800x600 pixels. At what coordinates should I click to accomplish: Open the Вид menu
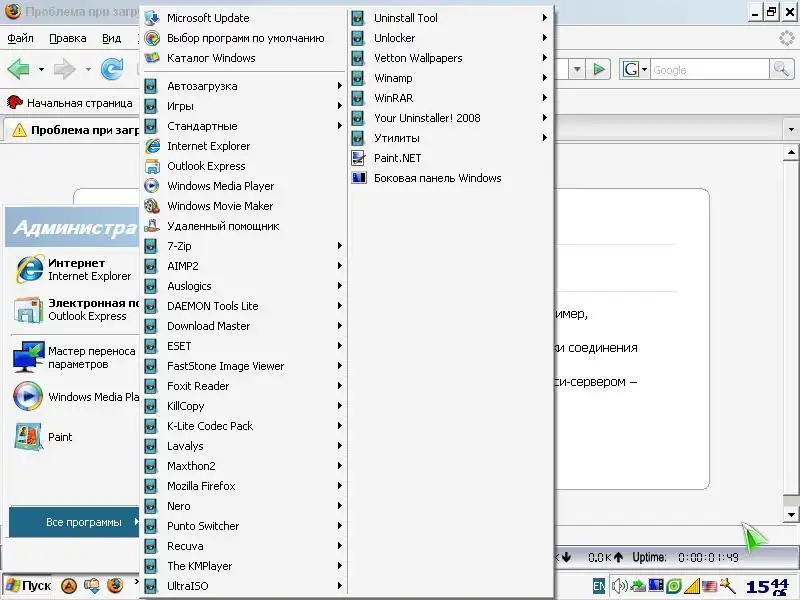[111, 38]
